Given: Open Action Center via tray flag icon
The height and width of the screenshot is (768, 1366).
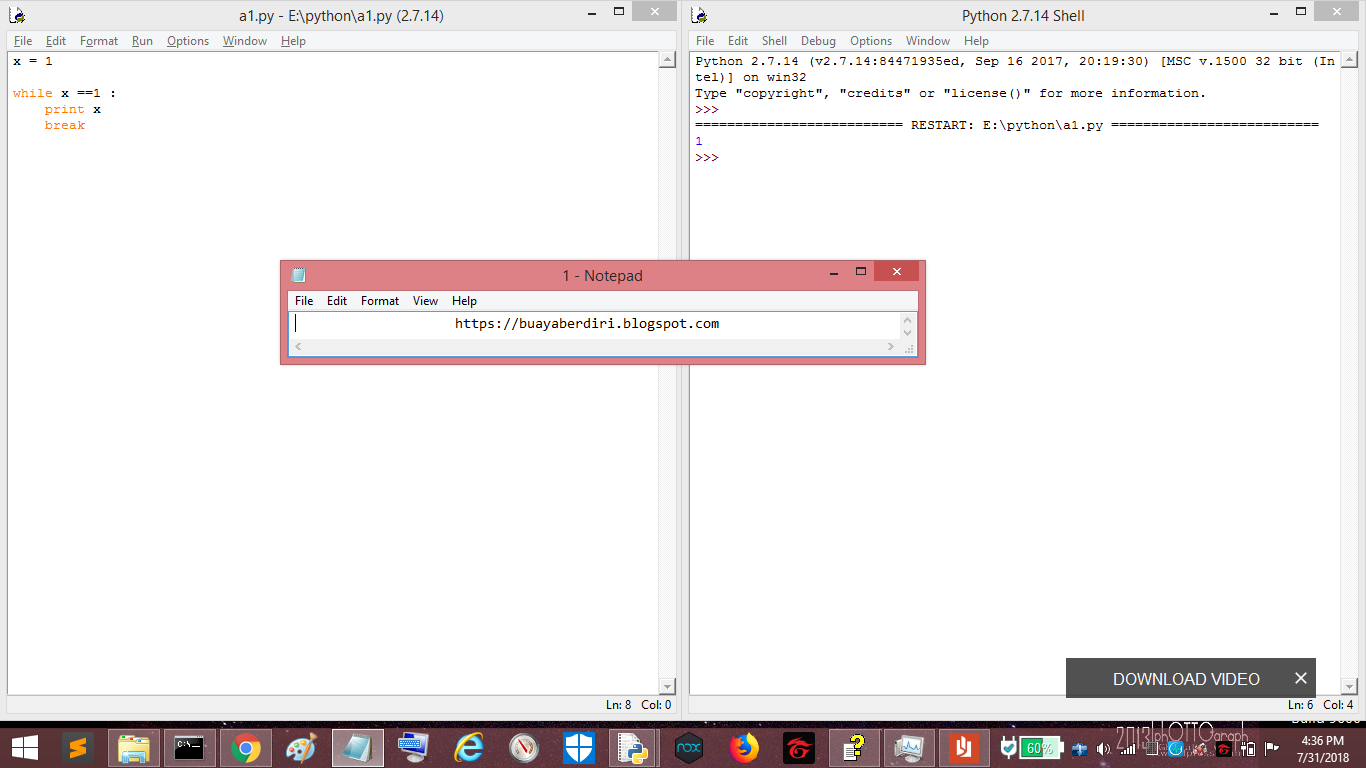Looking at the screenshot, I should point(1272,747).
